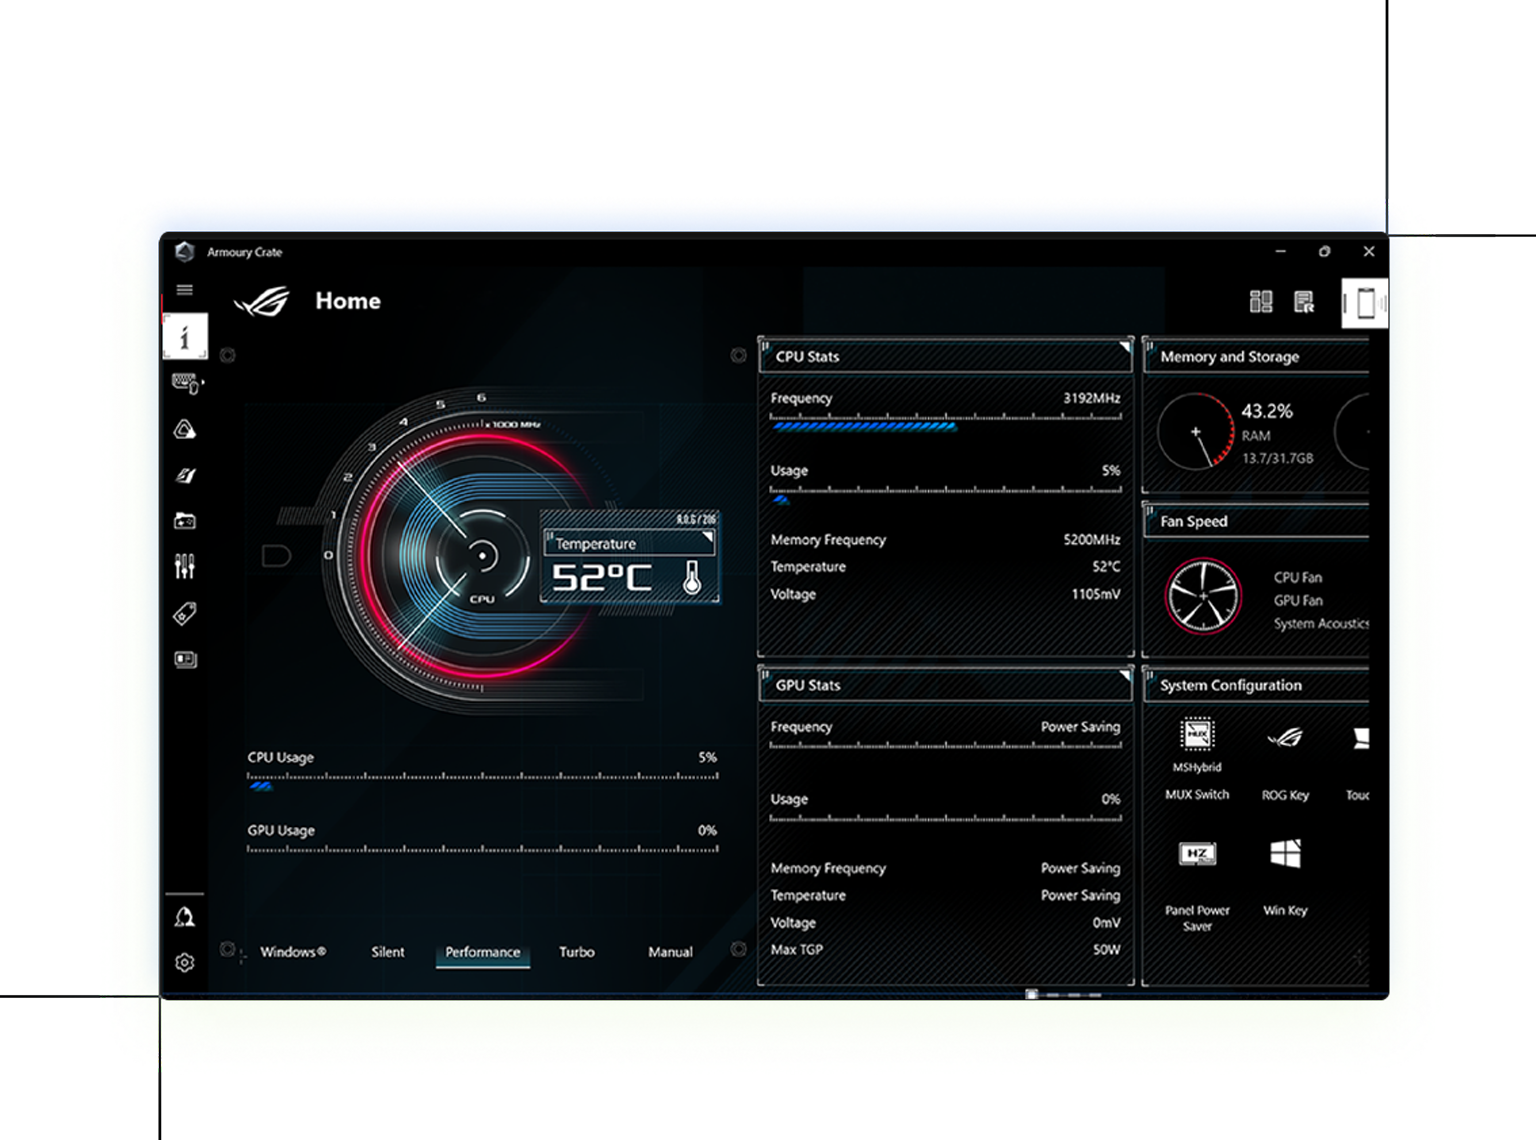1536x1140 pixels.
Task: Expand the CPU Stats panel corner arrow
Action: pos(1124,347)
